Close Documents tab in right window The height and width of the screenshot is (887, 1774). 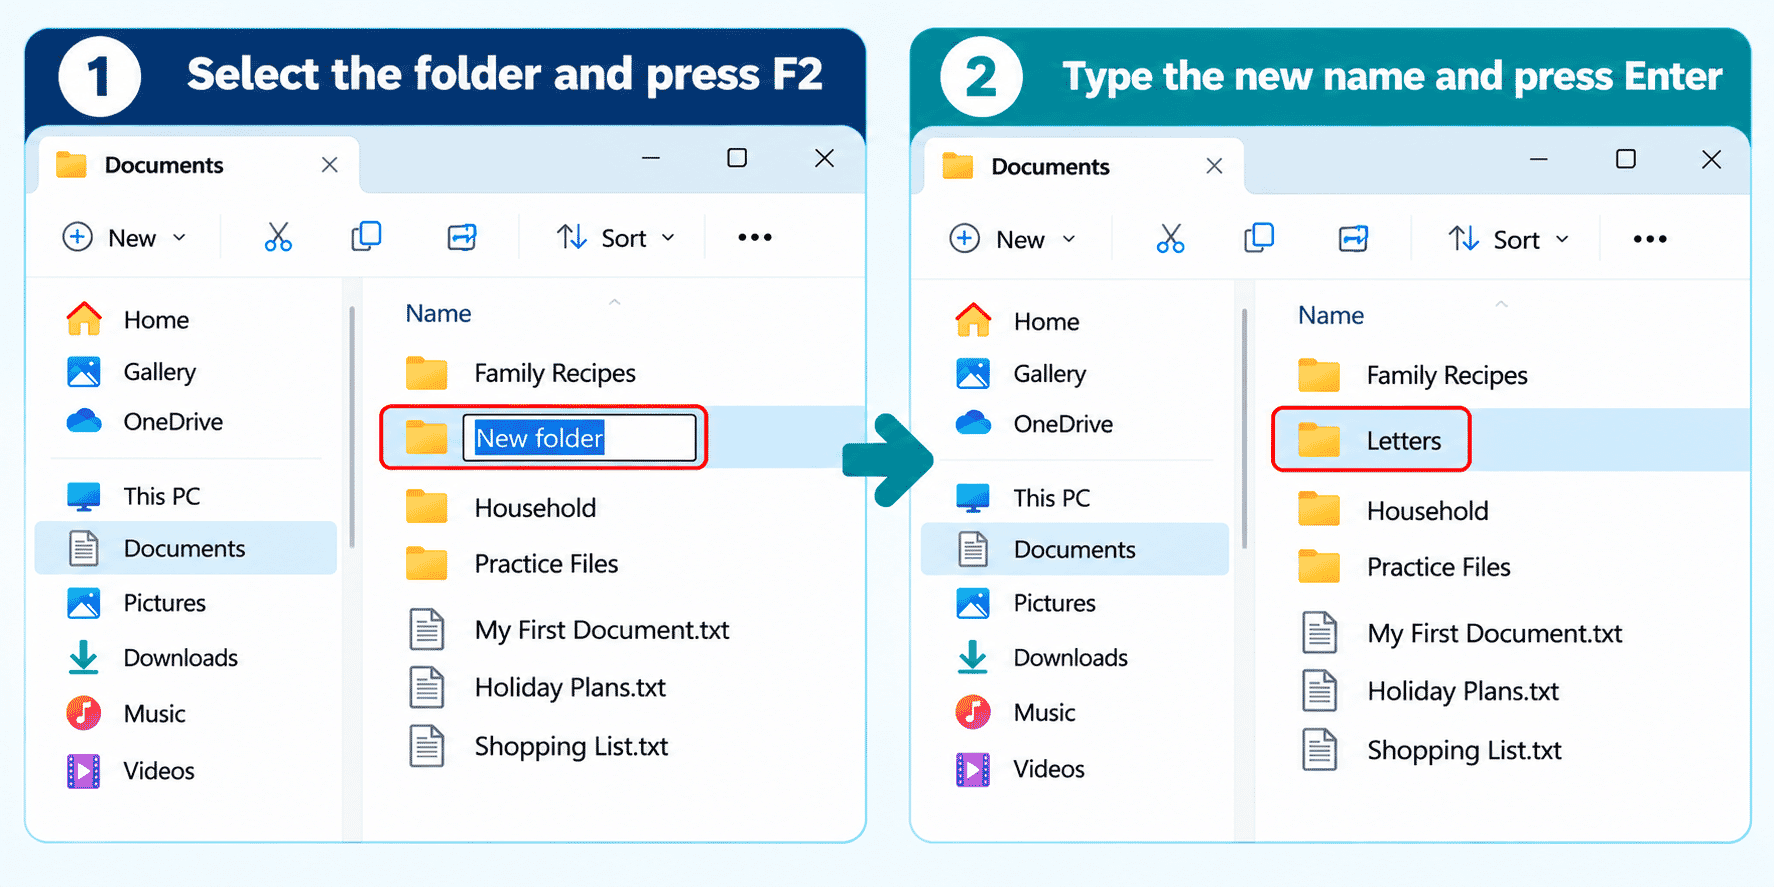[1214, 166]
